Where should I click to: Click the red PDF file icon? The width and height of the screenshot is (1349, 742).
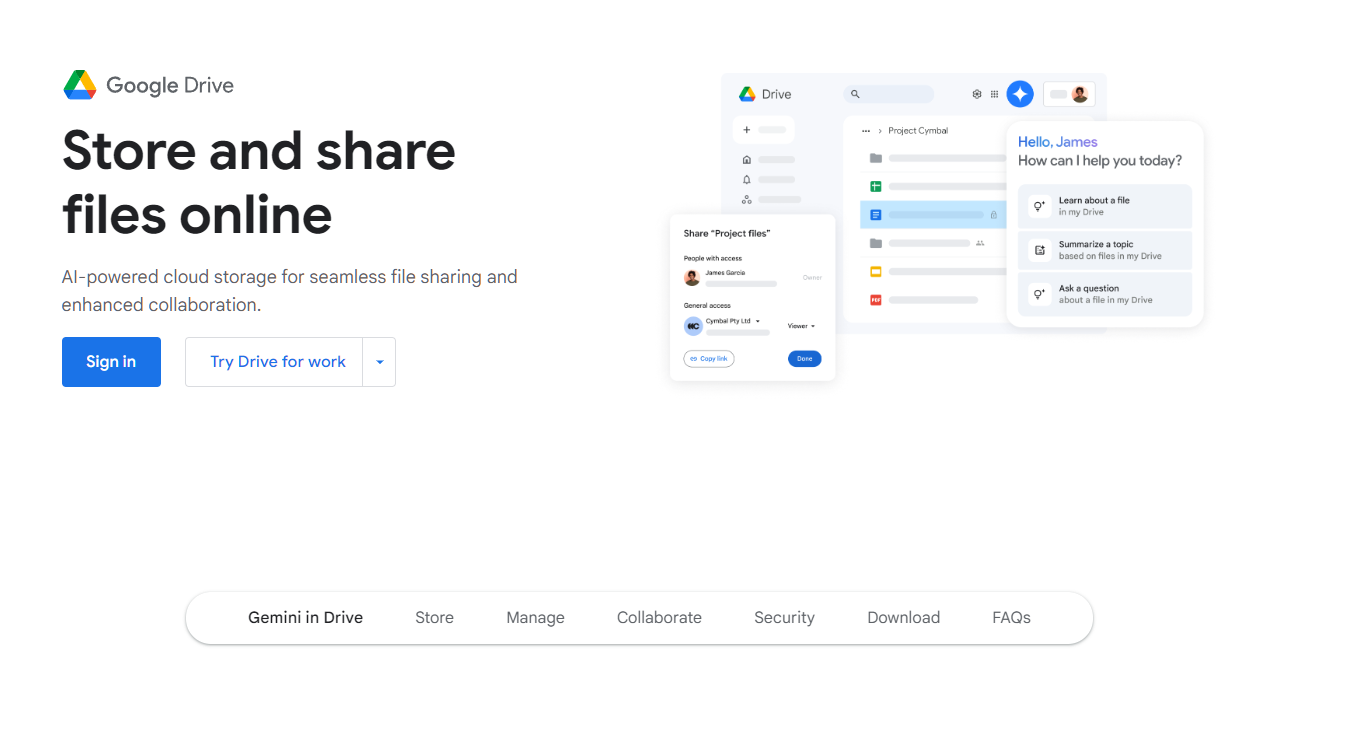pos(875,300)
